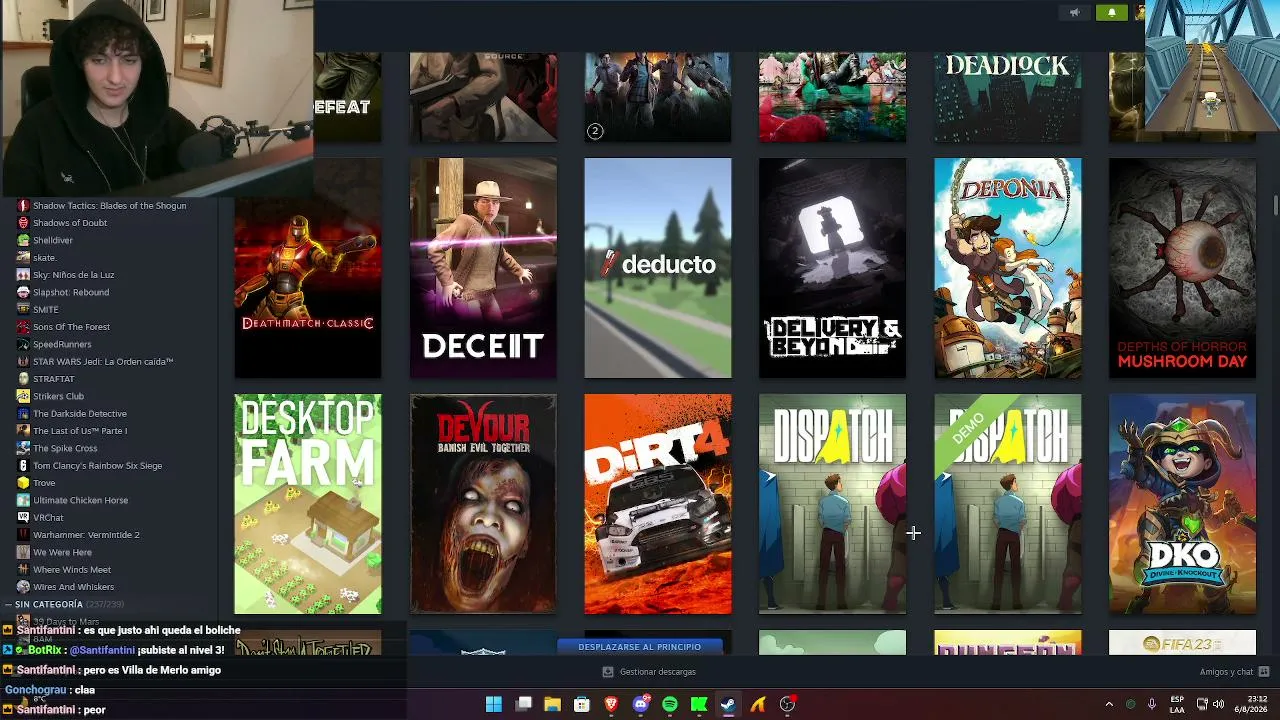1280x720 pixels.
Task: Click the Amigos y chat friends icon
Action: click(x=1264, y=672)
